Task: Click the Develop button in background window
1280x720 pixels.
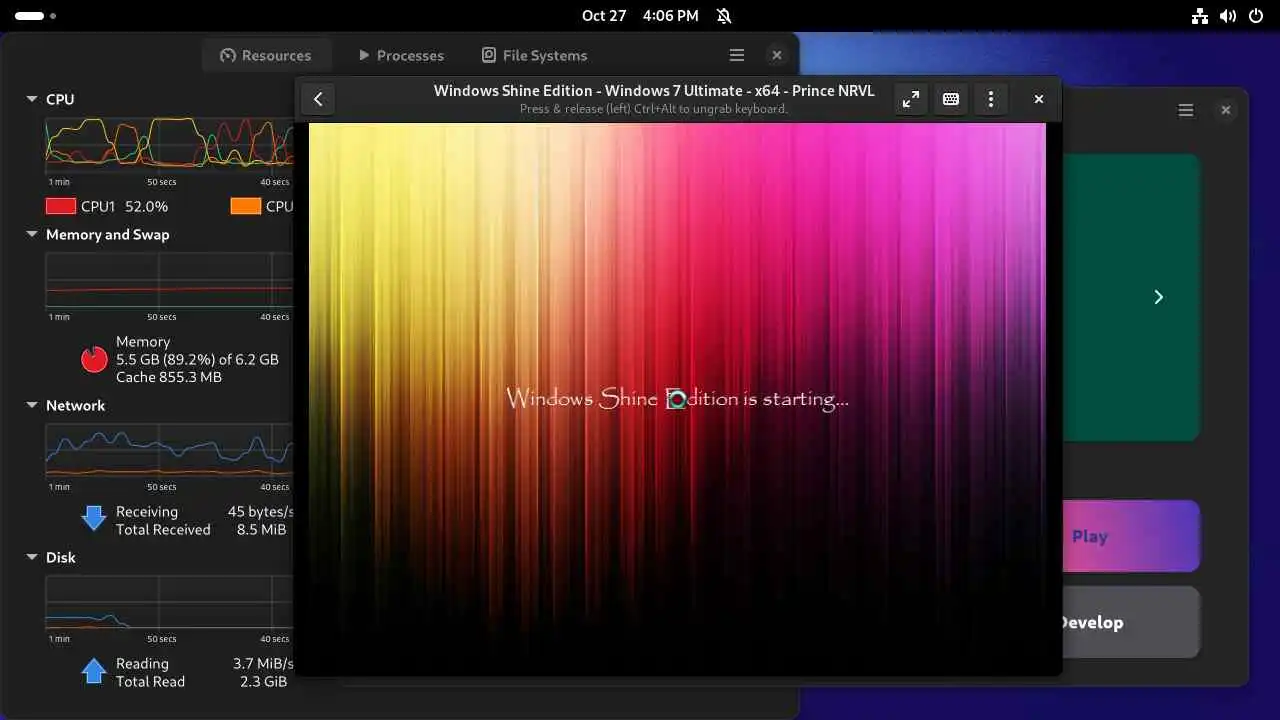Action: tap(1130, 622)
